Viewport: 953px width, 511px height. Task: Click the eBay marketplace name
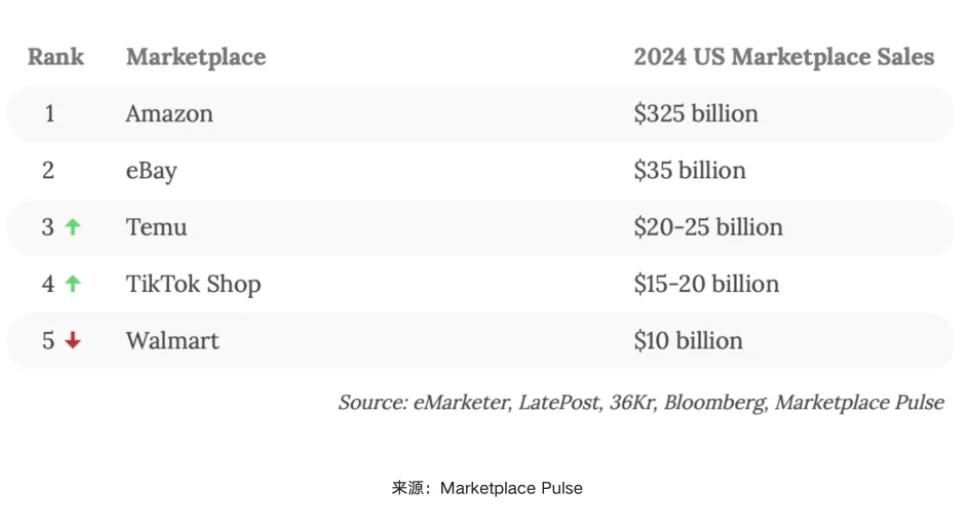pos(151,171)
